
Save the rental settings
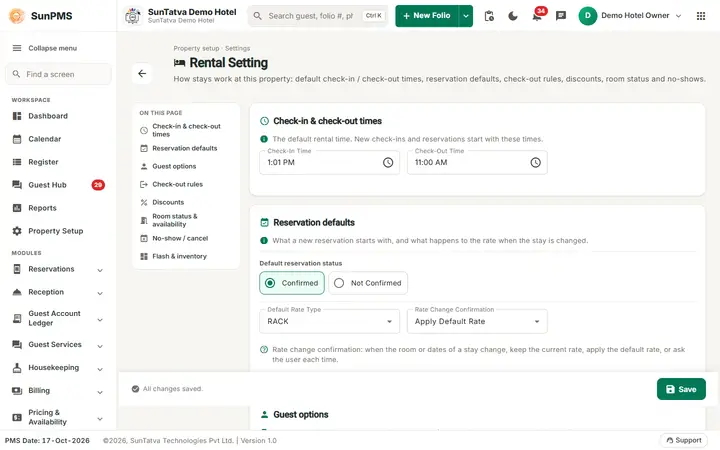tap(681, 389)
